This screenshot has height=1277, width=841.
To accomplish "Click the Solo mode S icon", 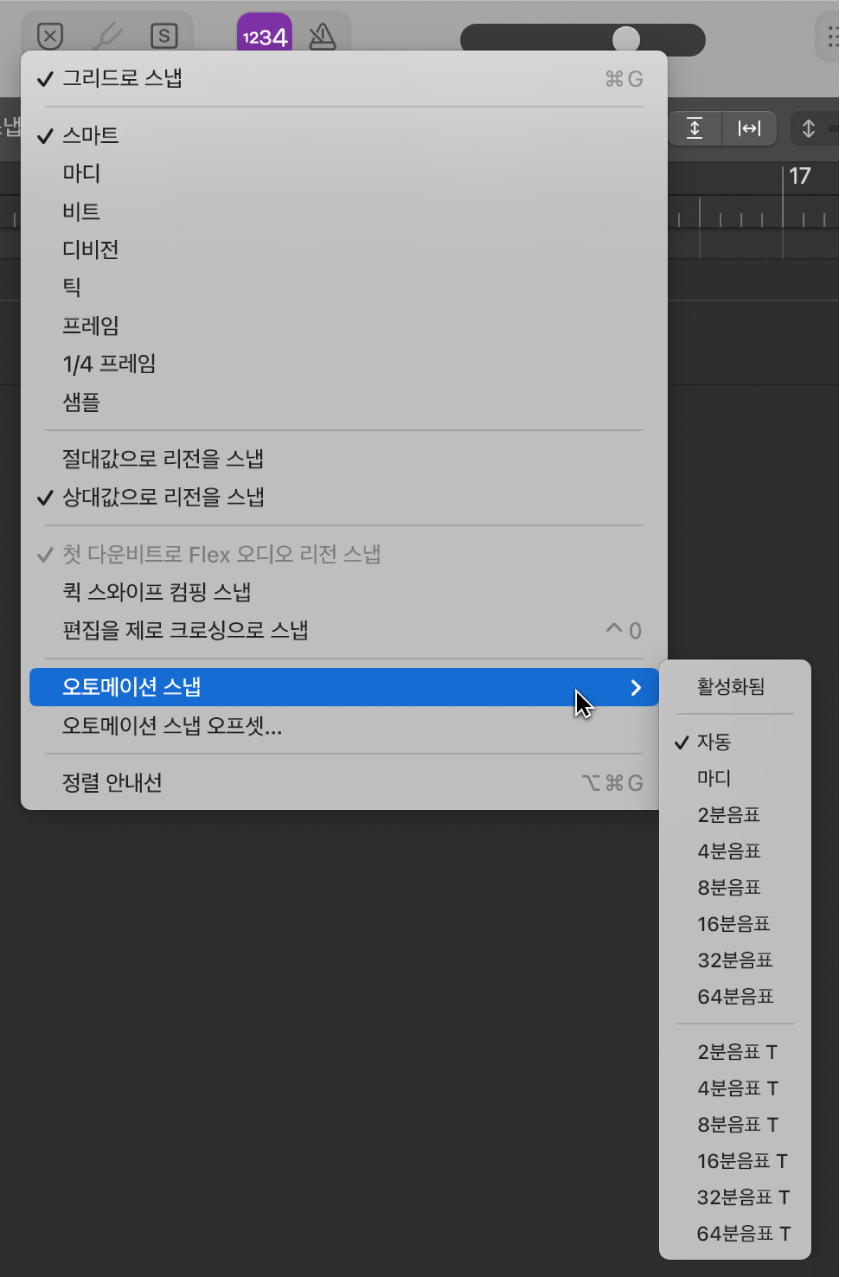I will coord(163,35).
